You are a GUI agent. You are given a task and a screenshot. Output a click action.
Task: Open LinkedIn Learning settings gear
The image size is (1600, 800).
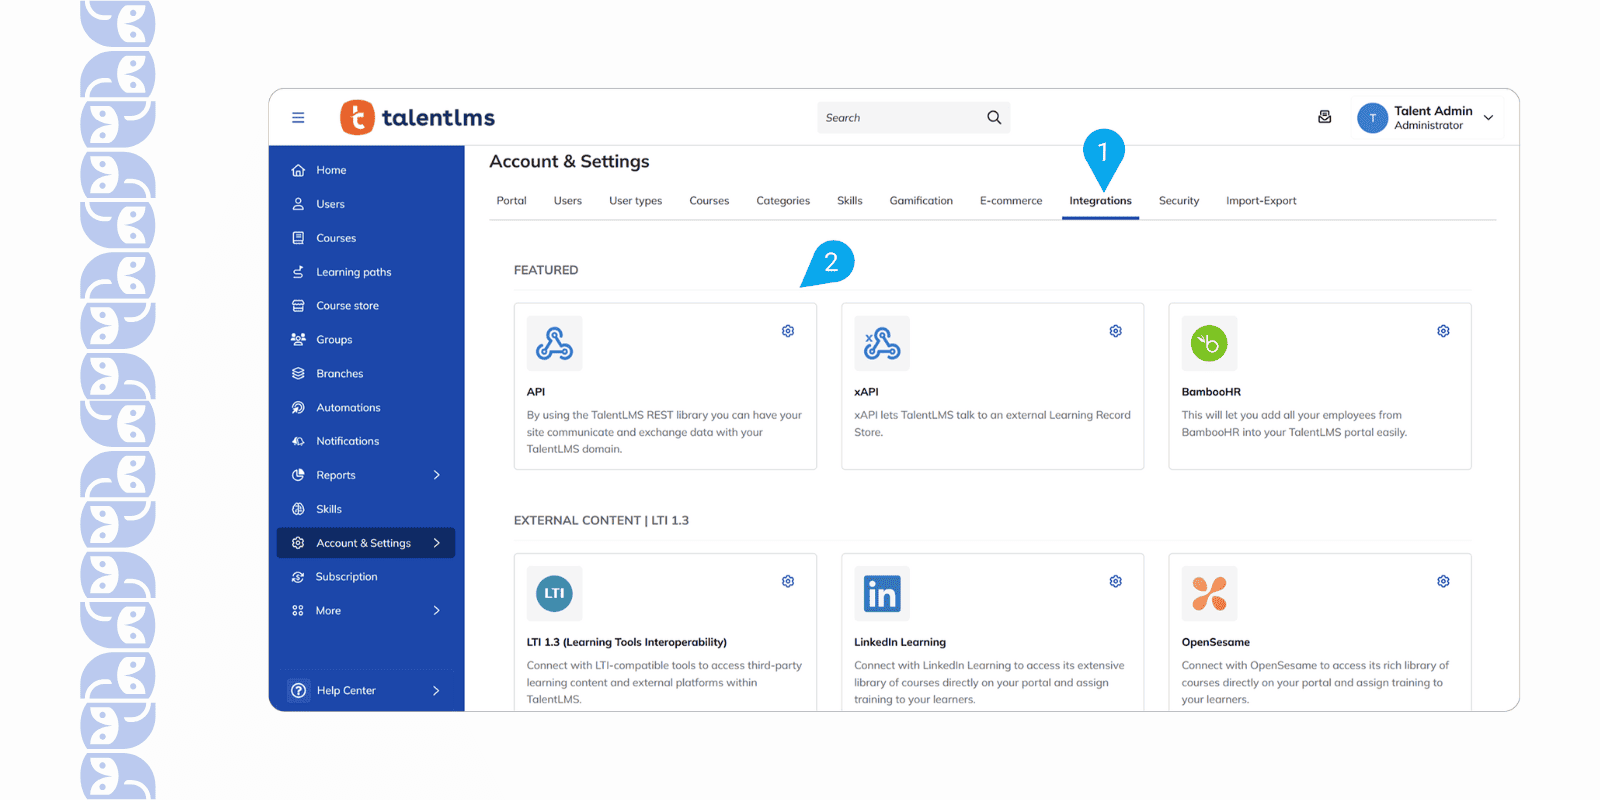pyautogui.click(x=1115, y=581)
